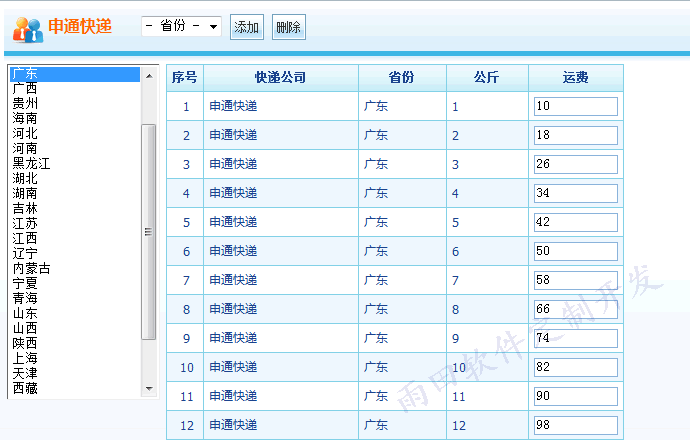Select 湖北 in the province list
The width and height of the screenshot is (690, 440).
(x=75, y=178)
